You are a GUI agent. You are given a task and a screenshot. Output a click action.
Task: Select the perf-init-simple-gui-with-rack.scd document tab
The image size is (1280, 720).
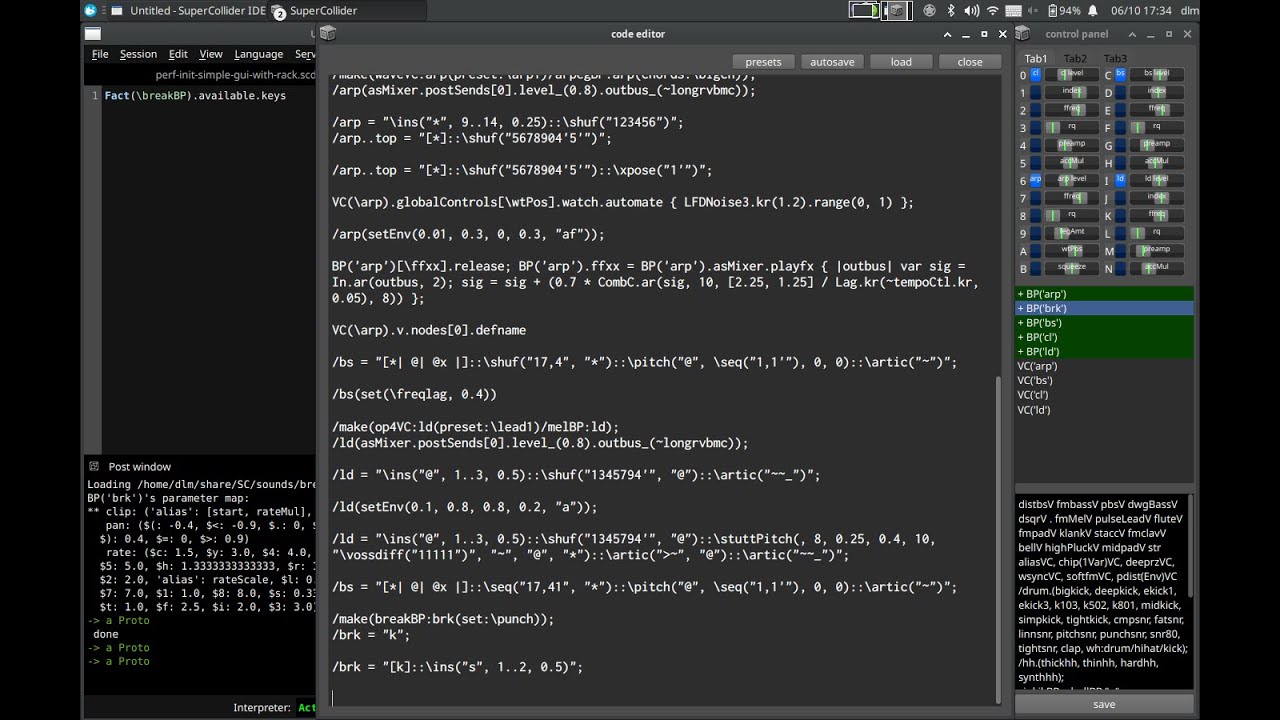235,75
